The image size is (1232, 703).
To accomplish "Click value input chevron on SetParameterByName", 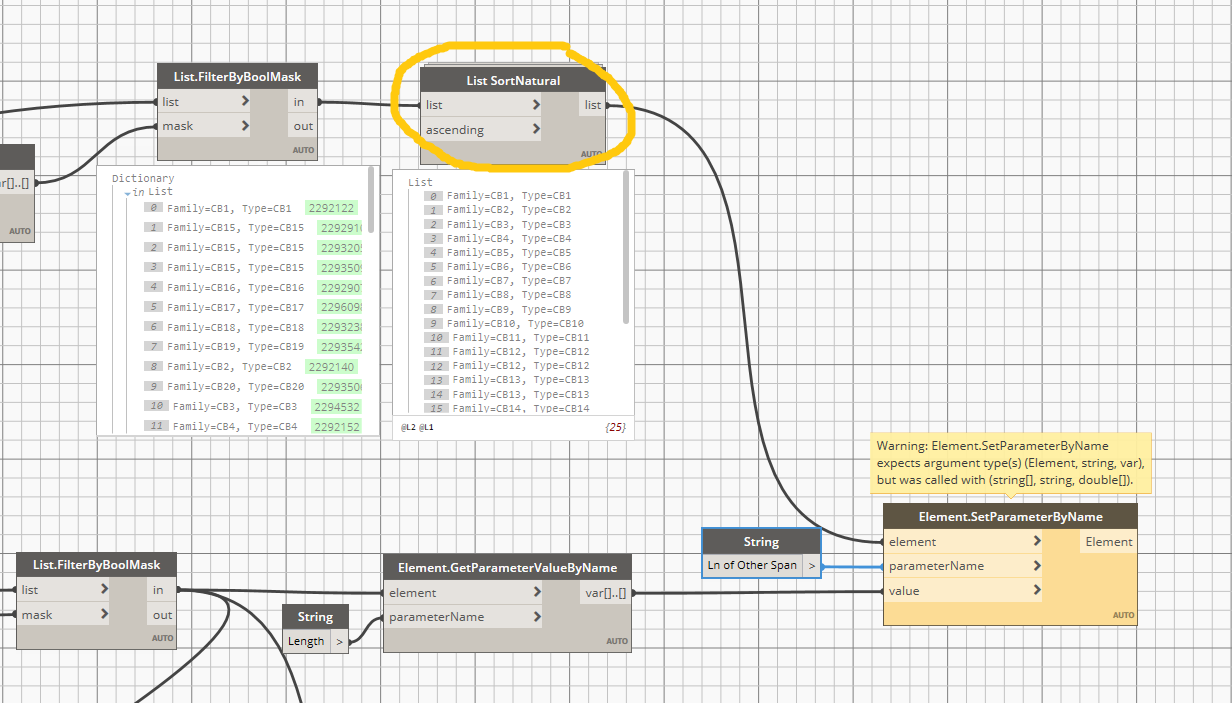I will tap(1037, 590).
